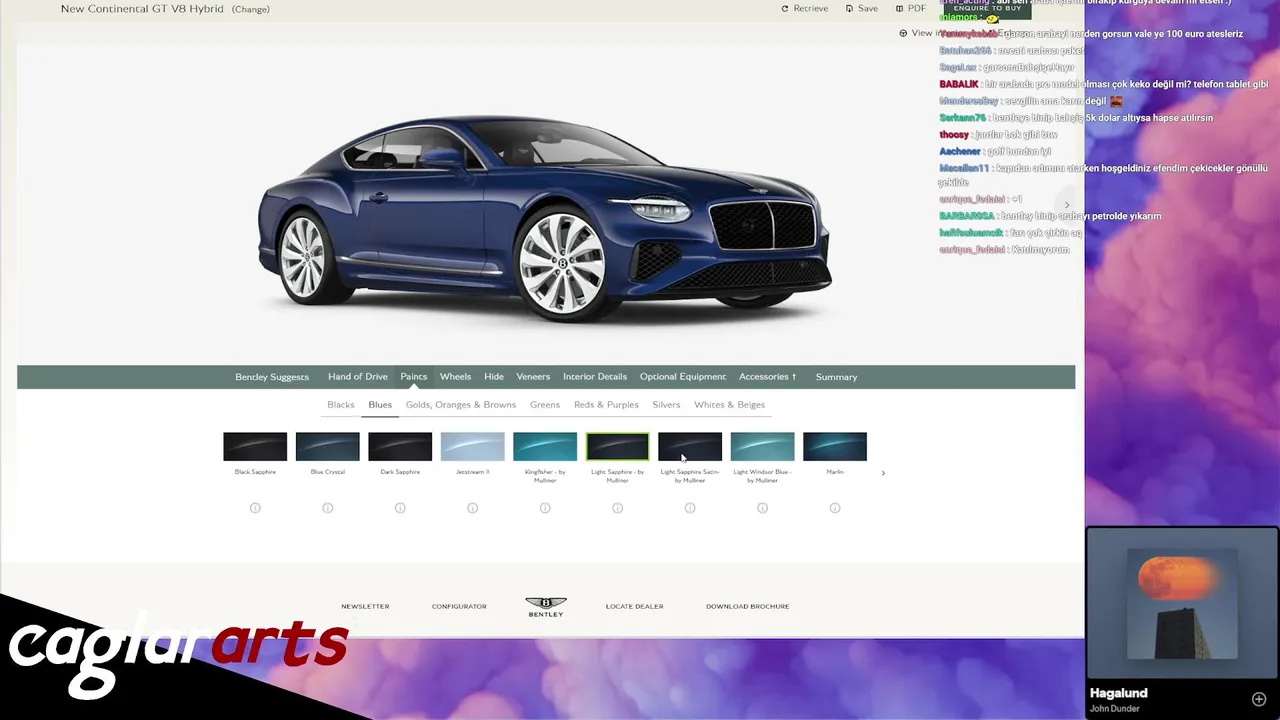Screen dimensions: 1280x720
Task: Select Kingfisher by Mulliner swatch
Action: click(x=545, y=447)
